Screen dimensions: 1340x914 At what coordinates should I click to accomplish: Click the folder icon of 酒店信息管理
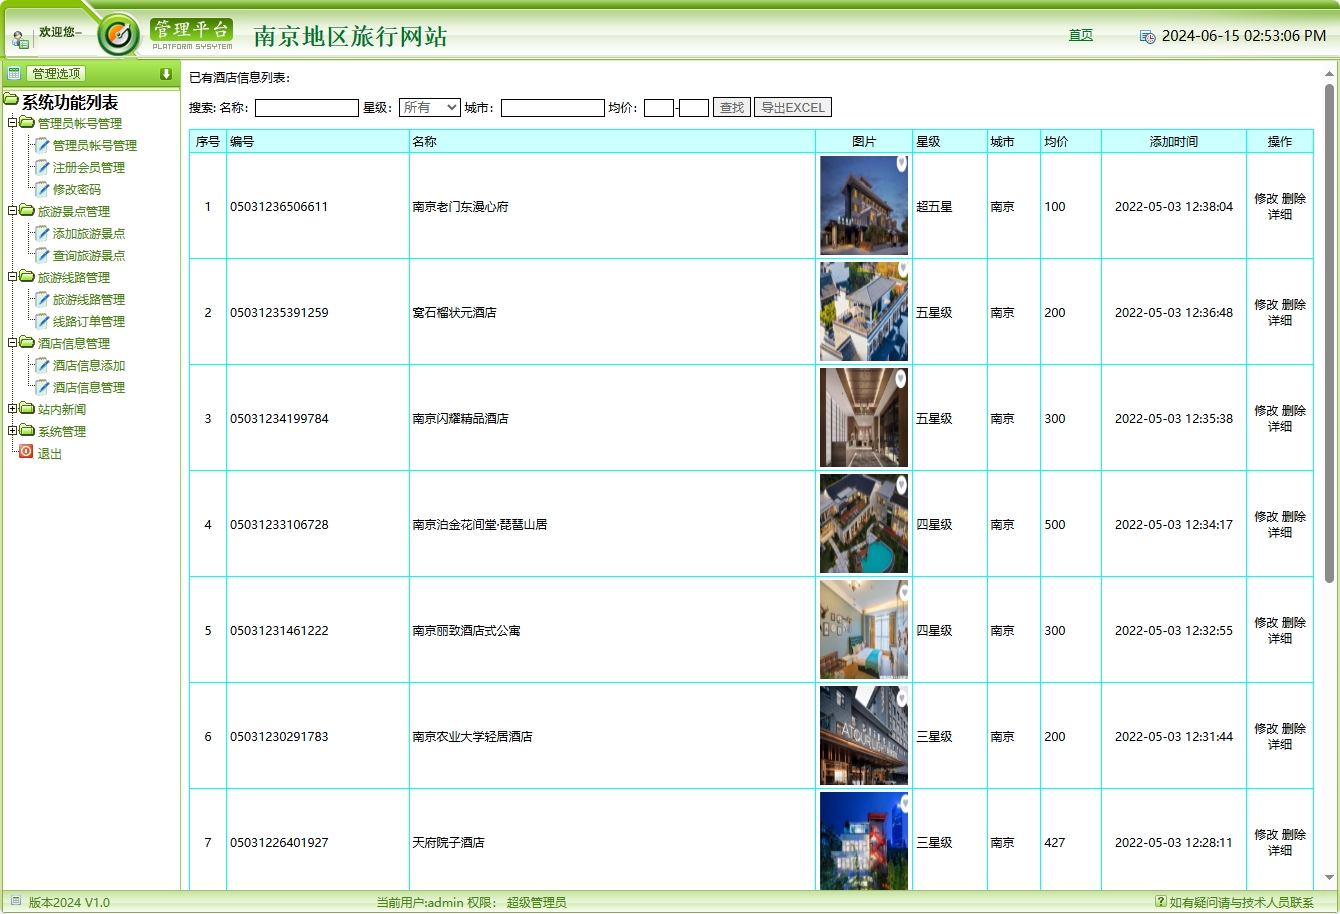tap(27, 343)
